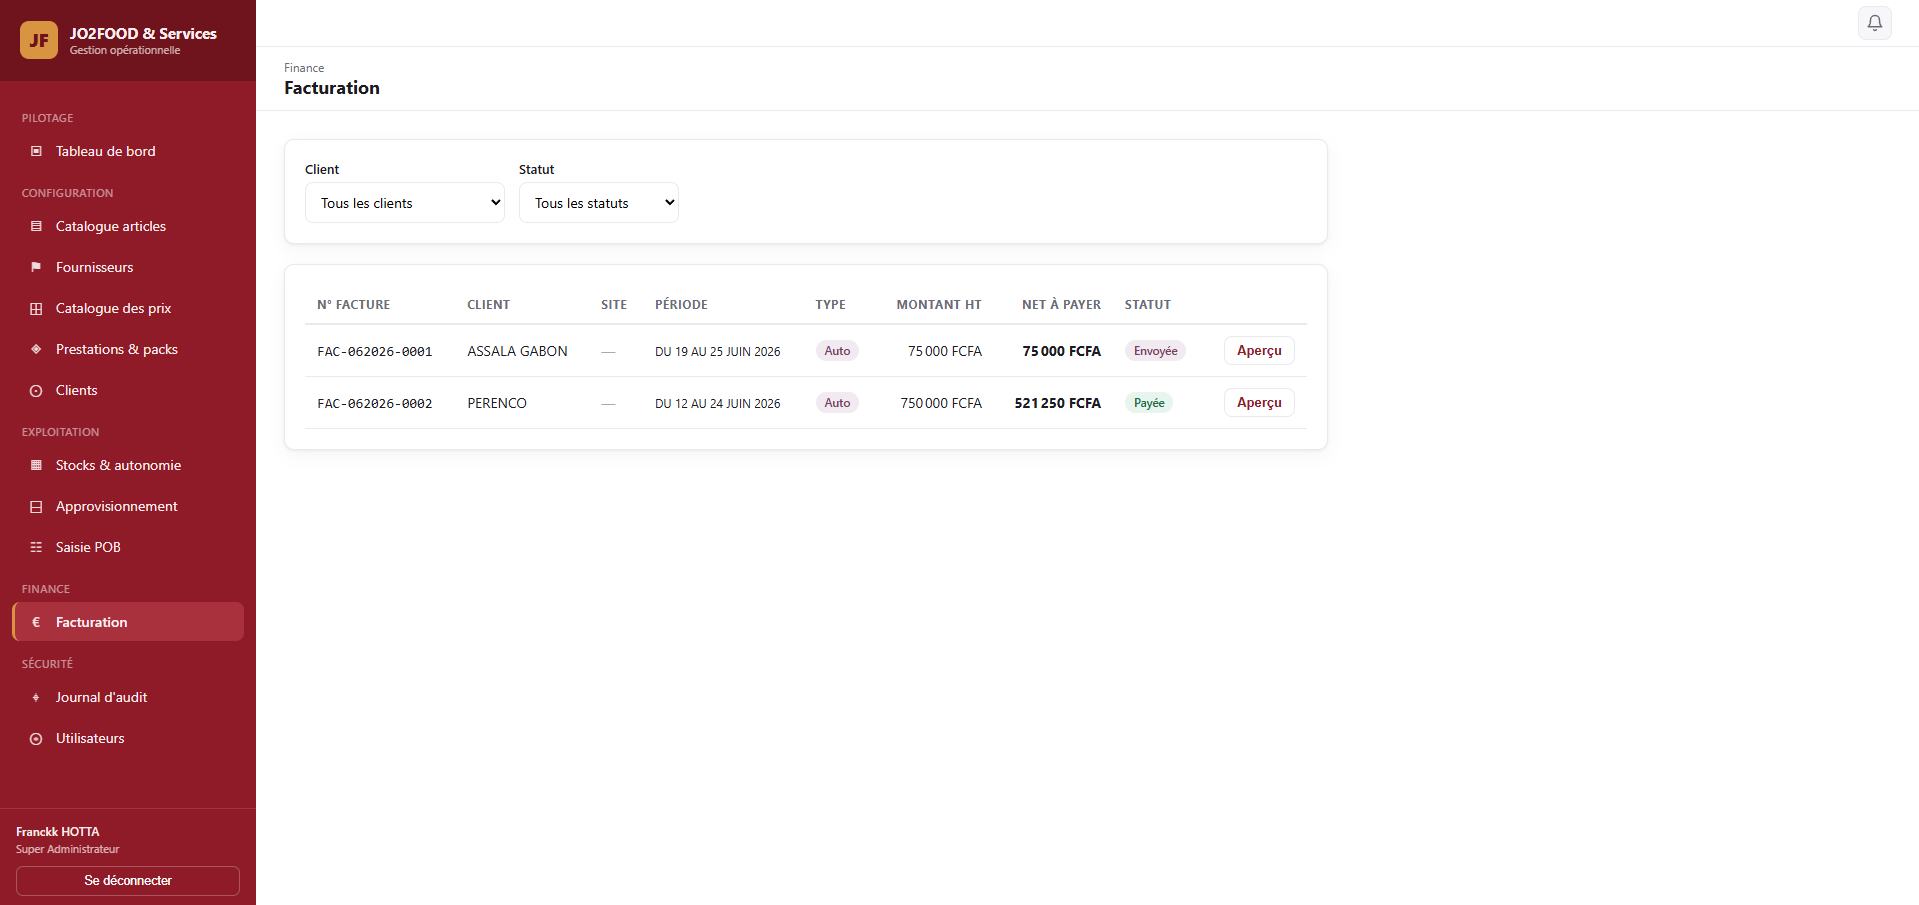Click the Payée status badge
1919x905 pixels.
tap(1149, 403)
